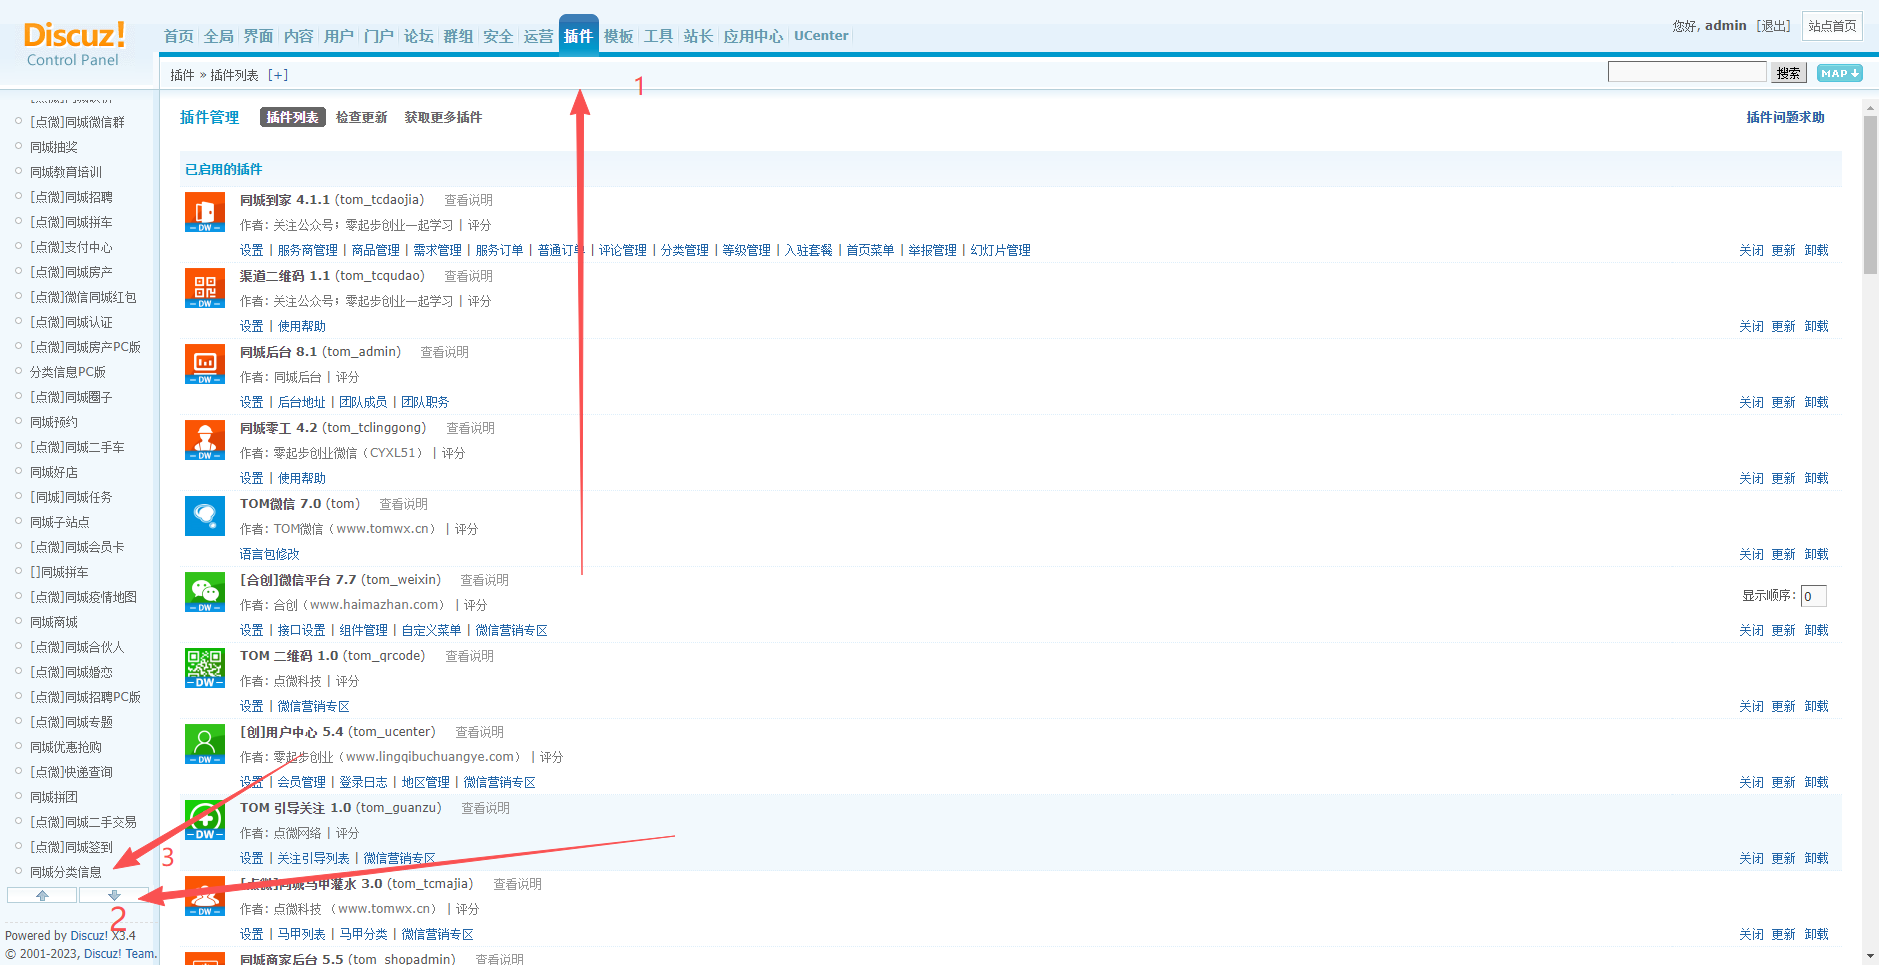
Task: Click the 渠道二维码 plugin icon
Action: [204, 288]
